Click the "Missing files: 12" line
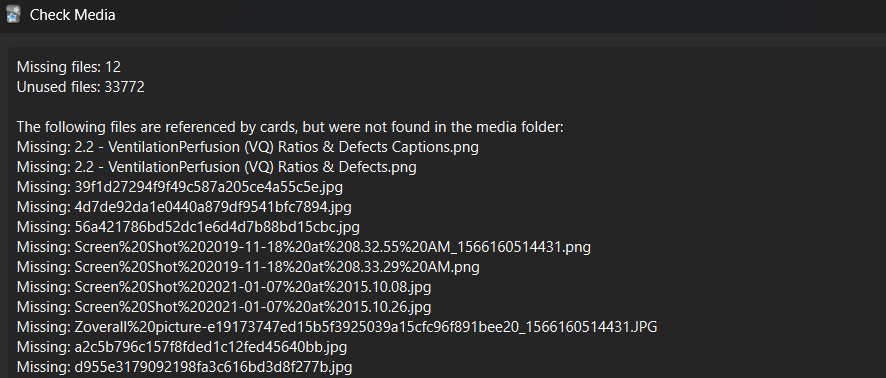This screenshot has height=378, width=886. tap(69, 67)
